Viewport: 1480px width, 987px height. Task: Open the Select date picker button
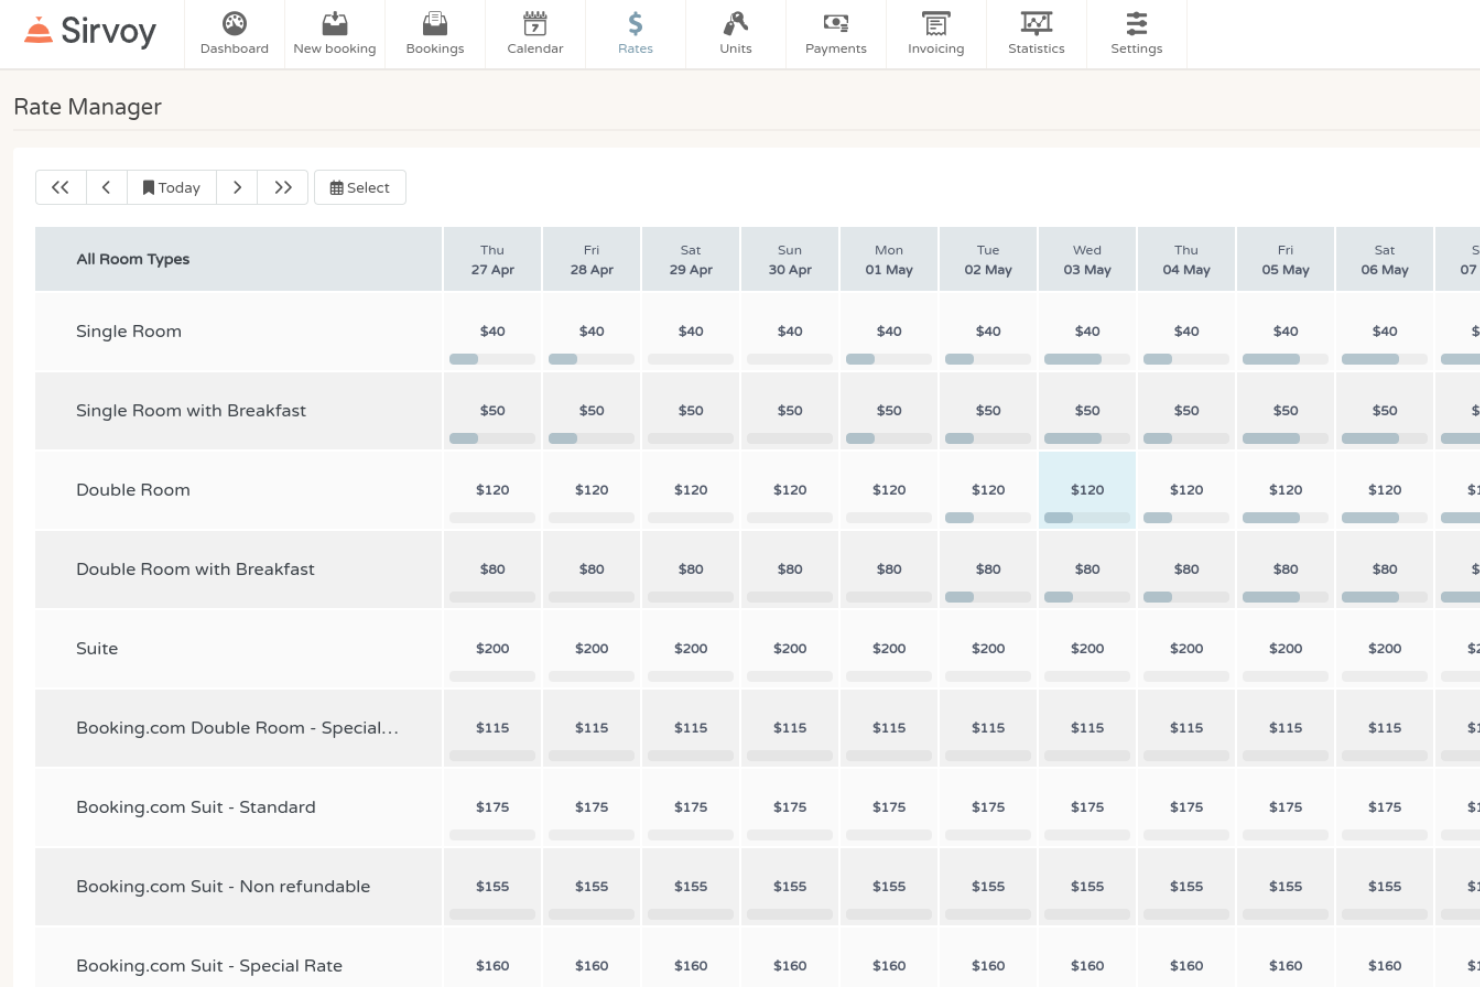(x=360, y=187)
